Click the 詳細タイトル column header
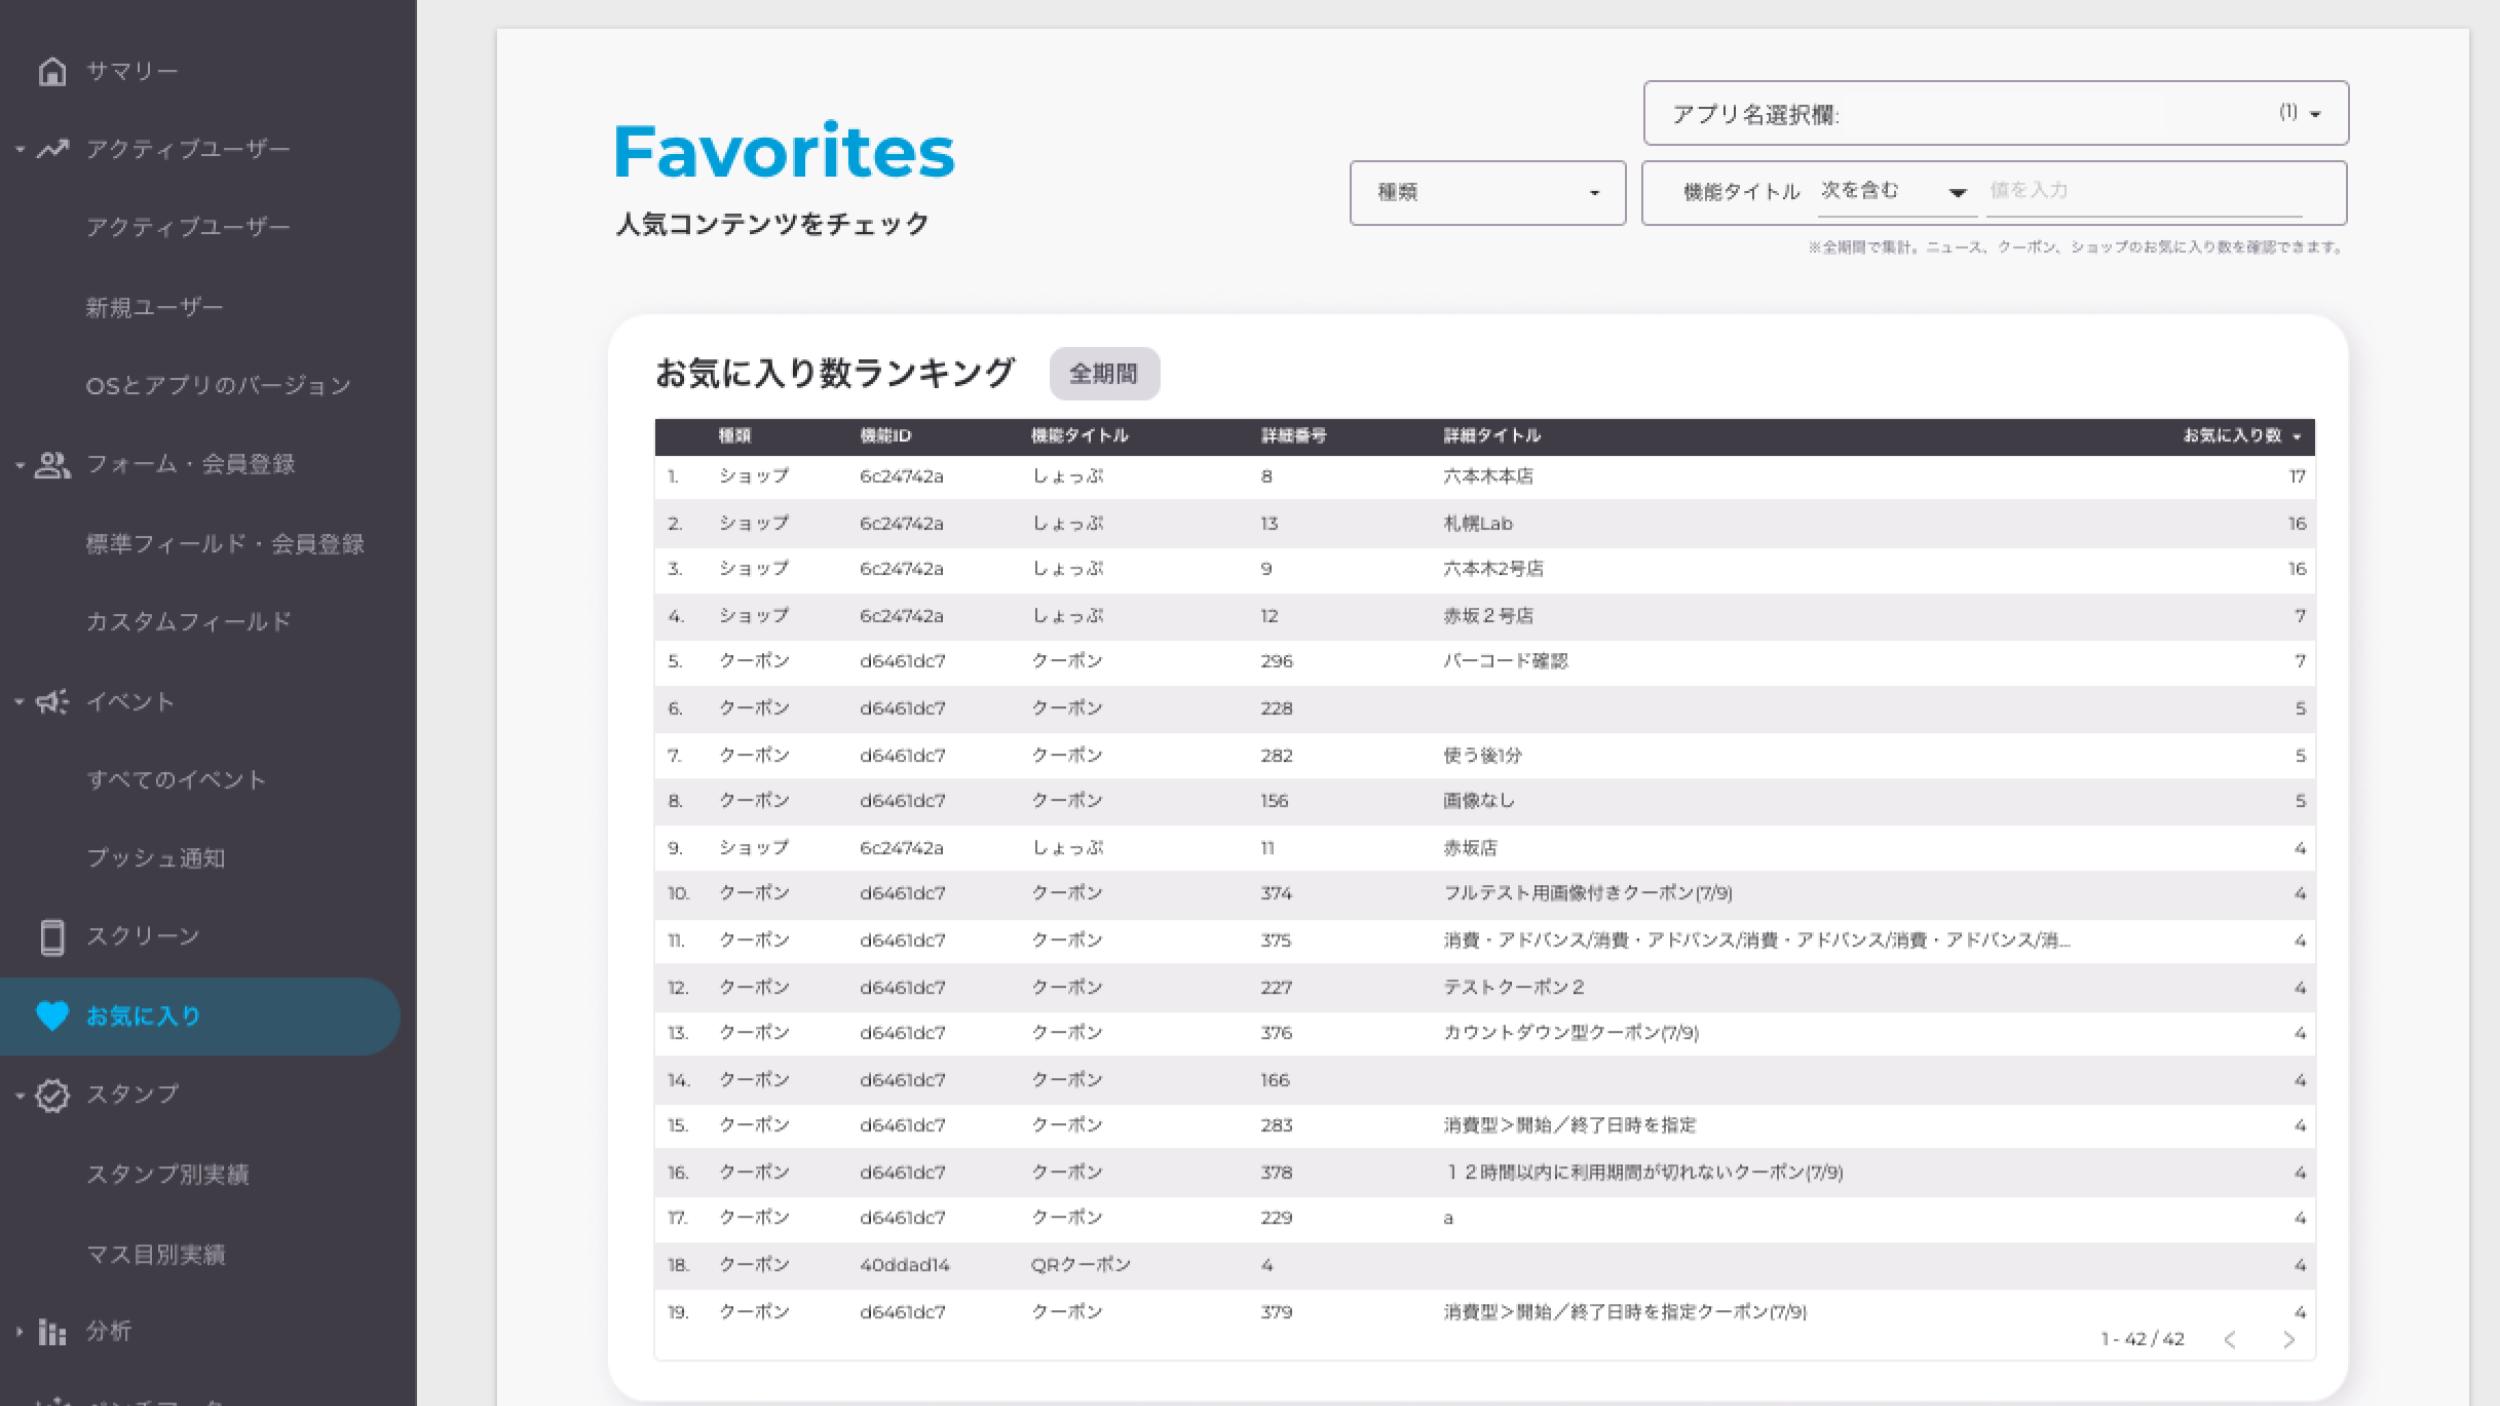 [x=1492, y=436]
